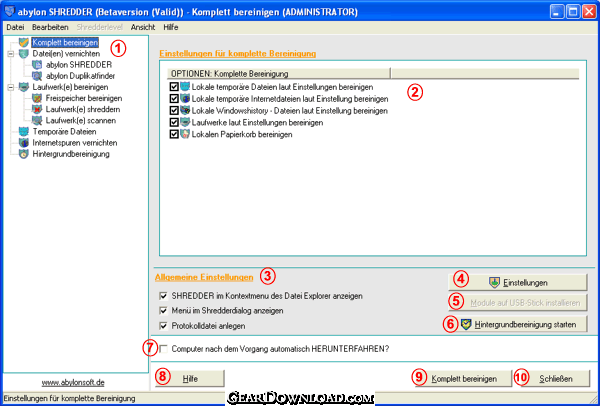Uncheck Laufwerke laut Einstellungen bereinigen

tap(174, 122)
